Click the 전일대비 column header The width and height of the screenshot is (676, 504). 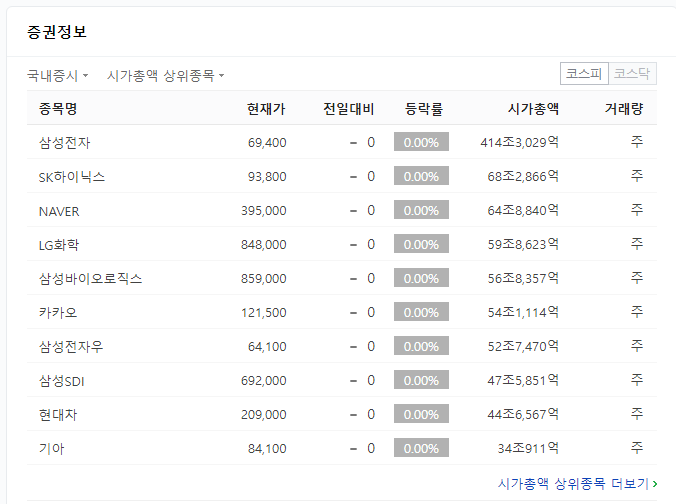point(349,108)
